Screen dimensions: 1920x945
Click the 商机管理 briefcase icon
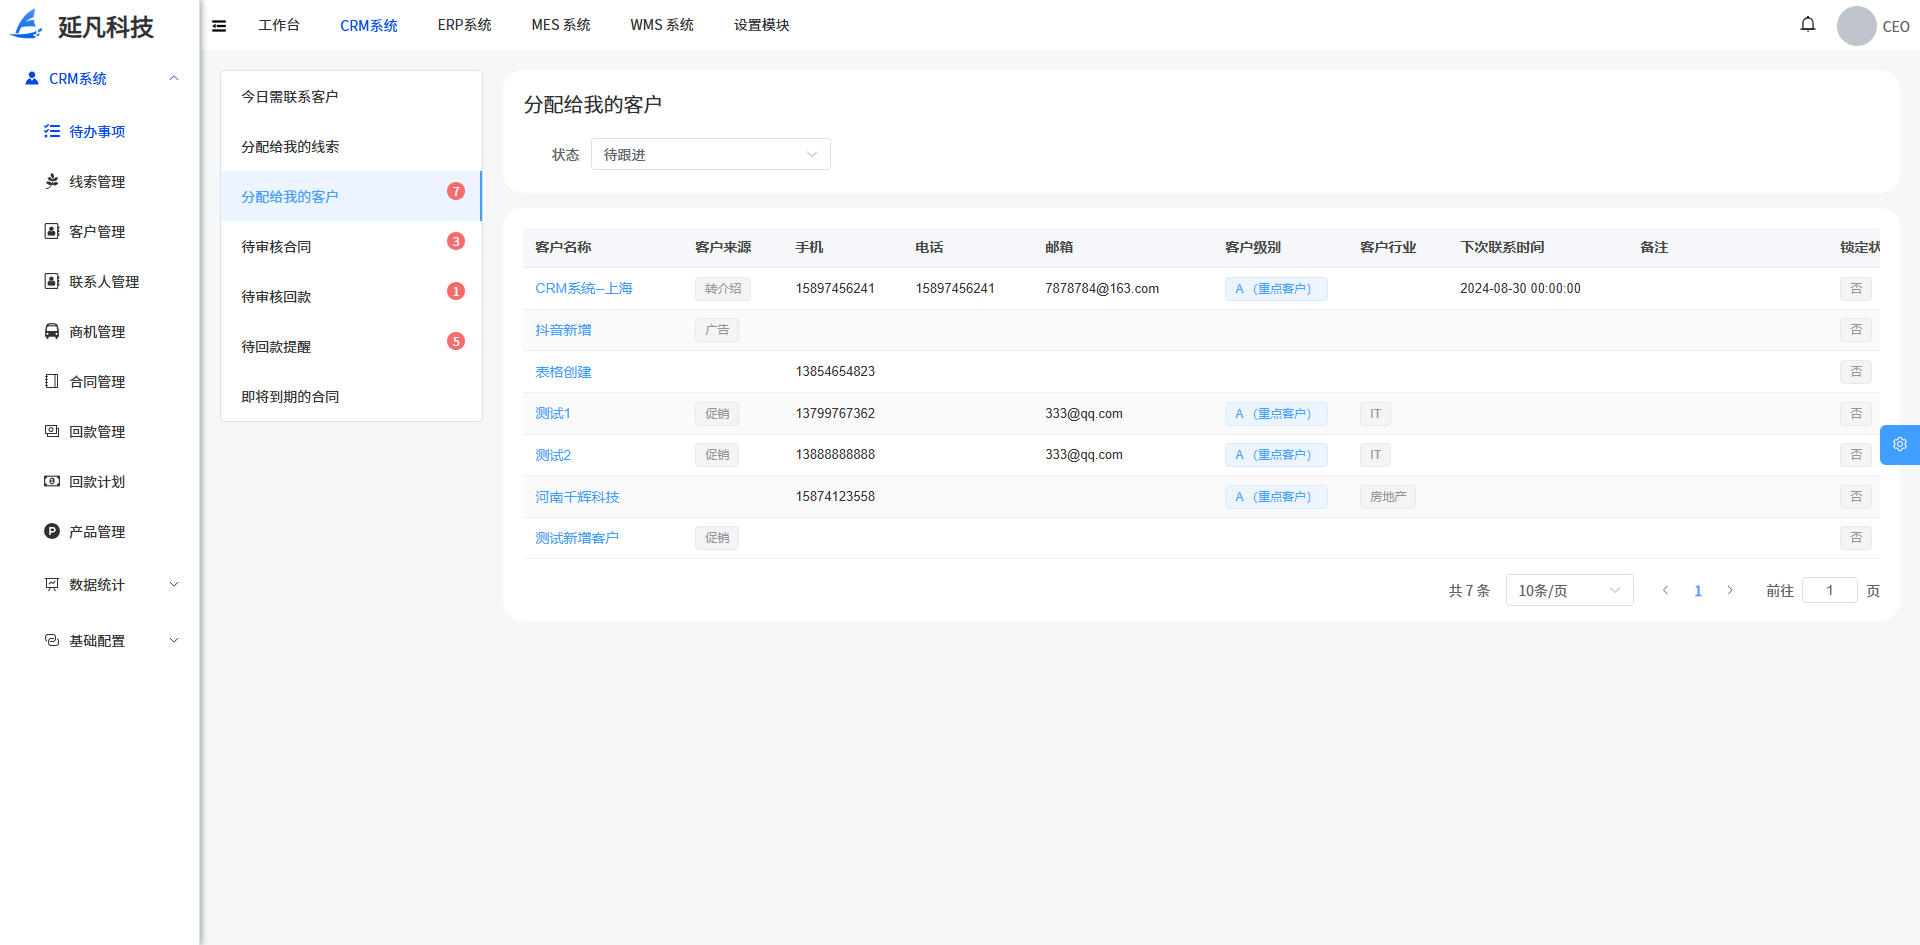[52, 331]
